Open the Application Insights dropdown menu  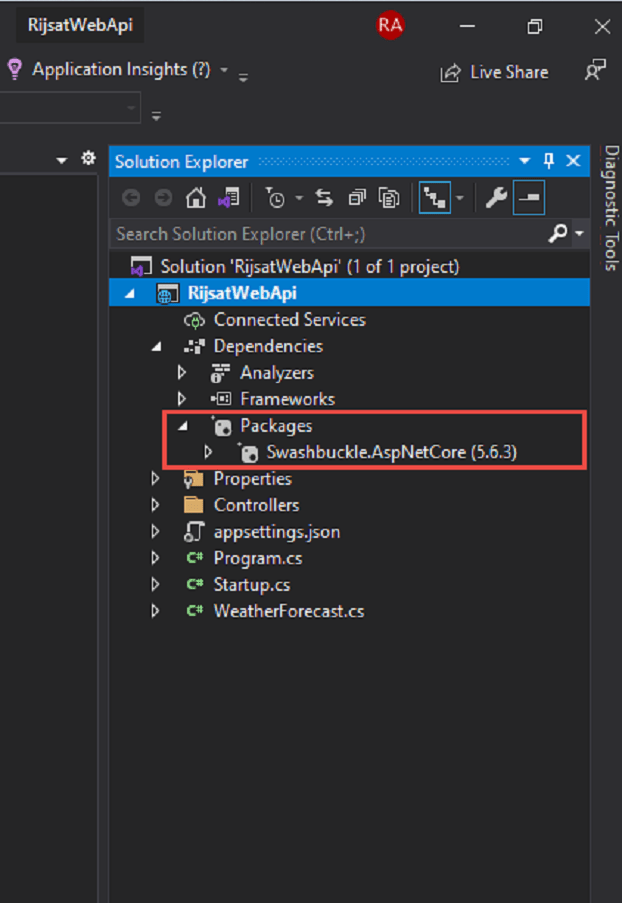click(224, 70)
